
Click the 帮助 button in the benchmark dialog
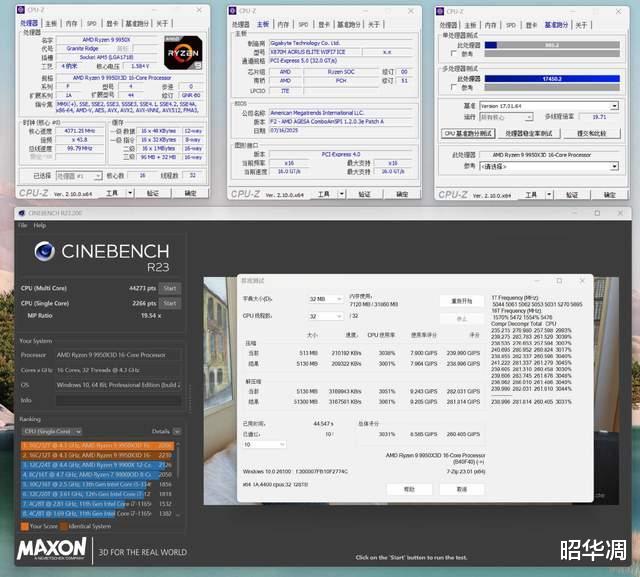point(409,489)
